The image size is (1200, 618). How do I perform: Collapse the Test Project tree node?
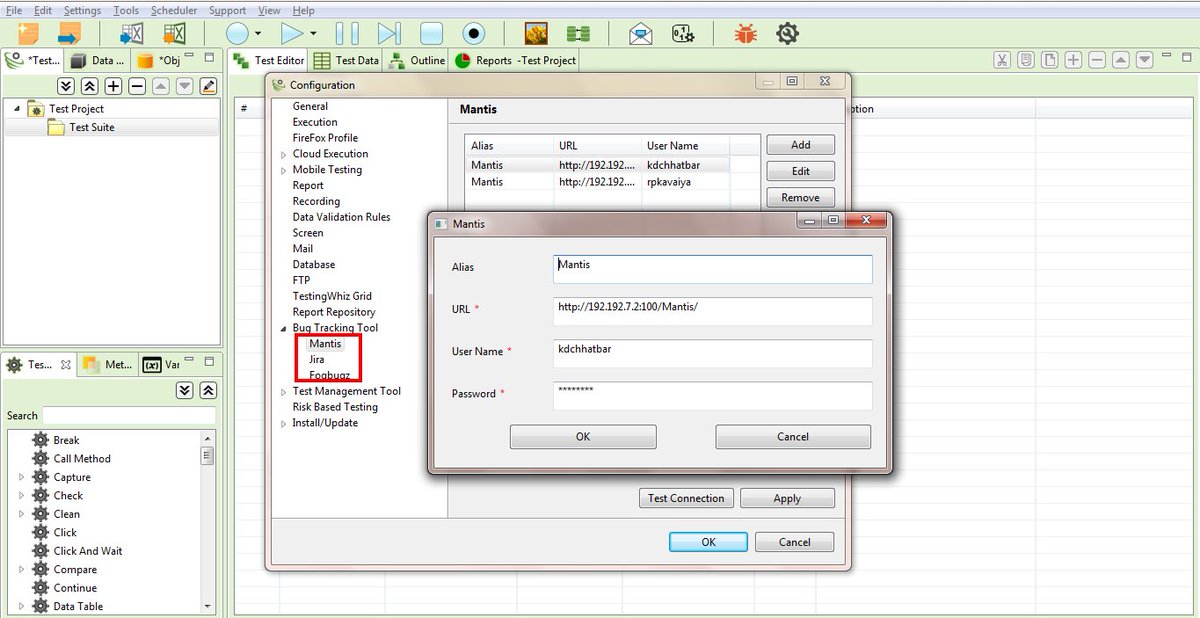coord(17,109)
